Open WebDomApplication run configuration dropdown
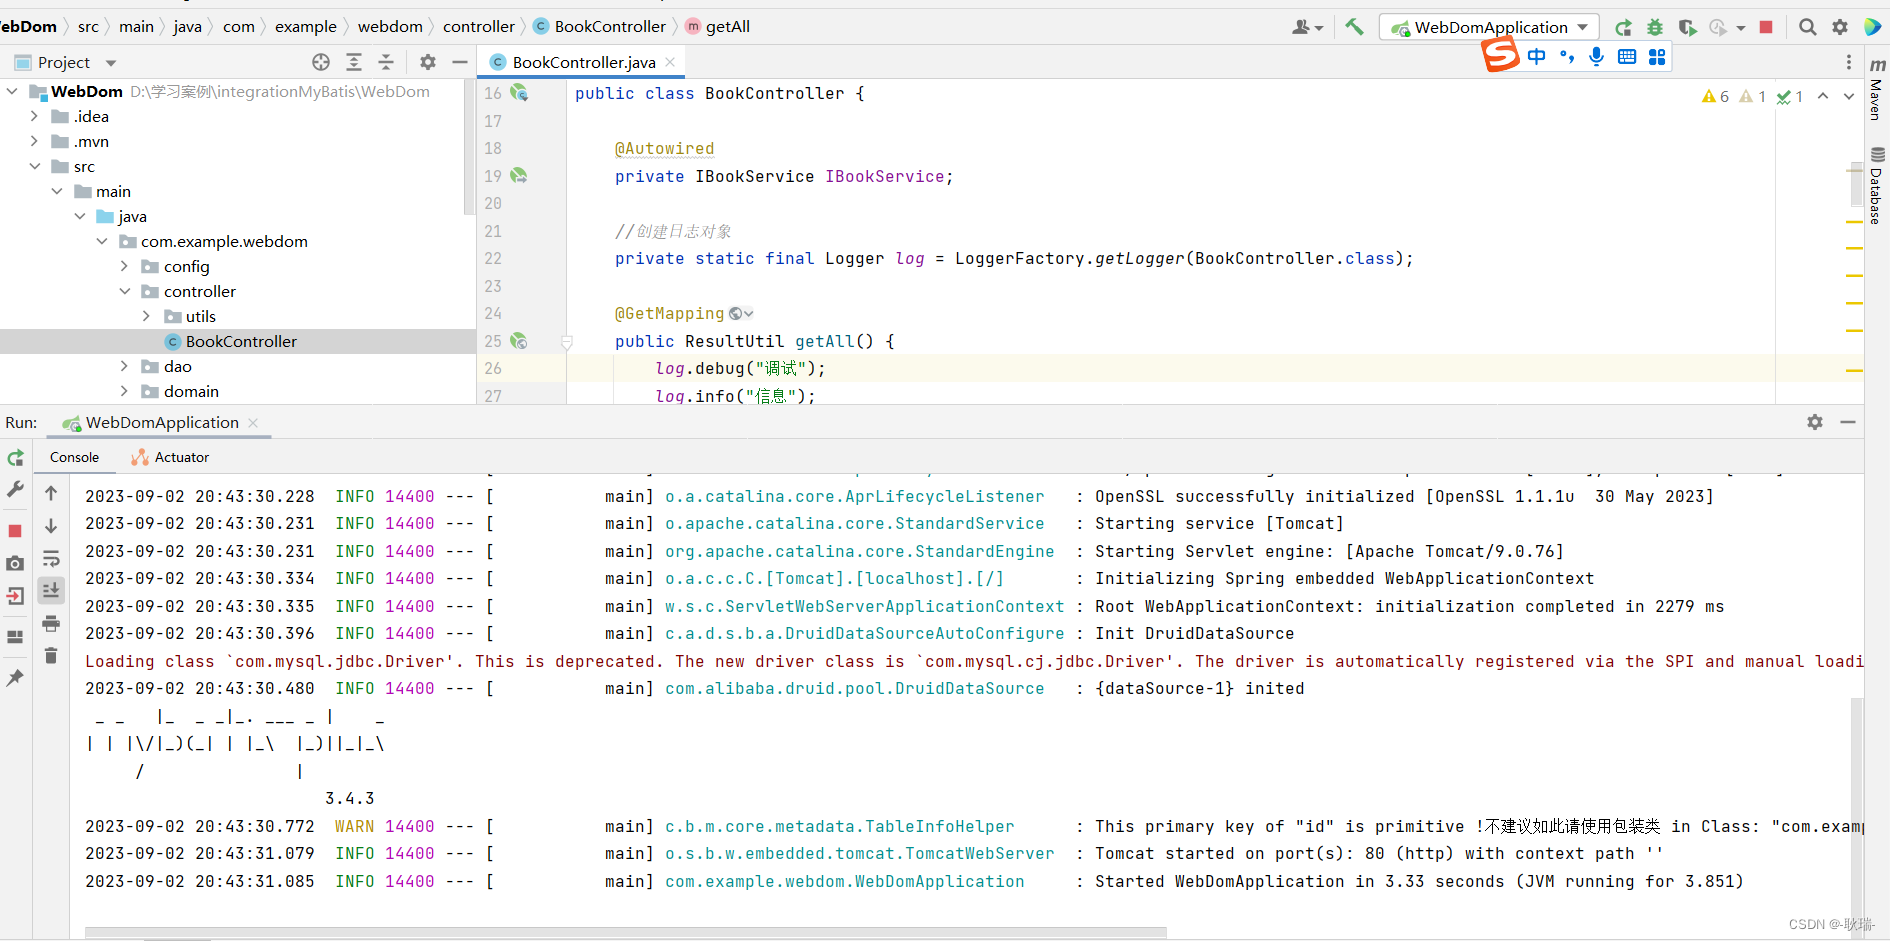1890x941 pixels. point(1489,27)
